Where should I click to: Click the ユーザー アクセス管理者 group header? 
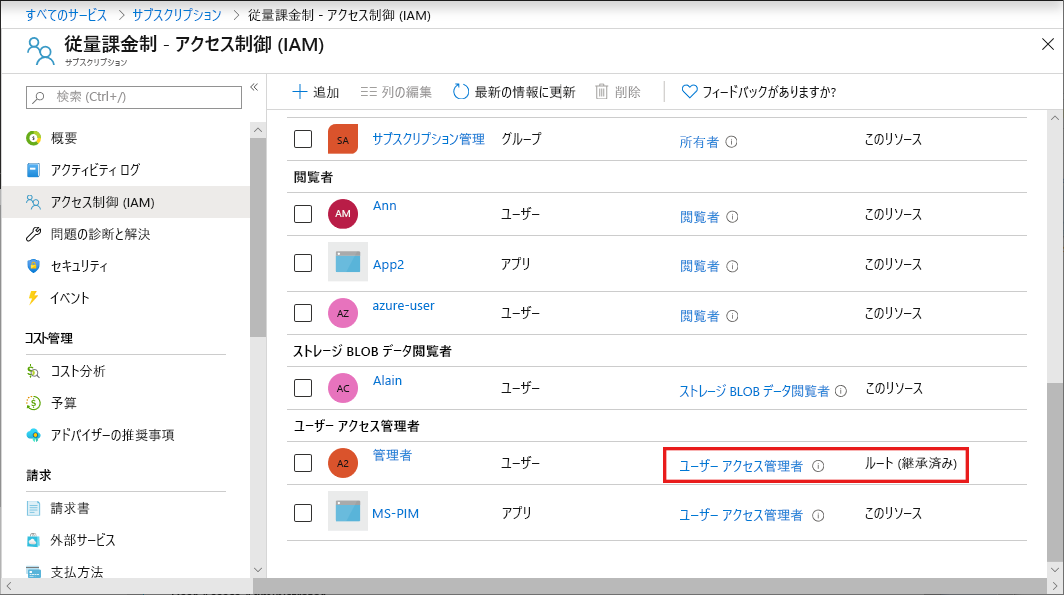pyautogui.click(x=356, y=426)
